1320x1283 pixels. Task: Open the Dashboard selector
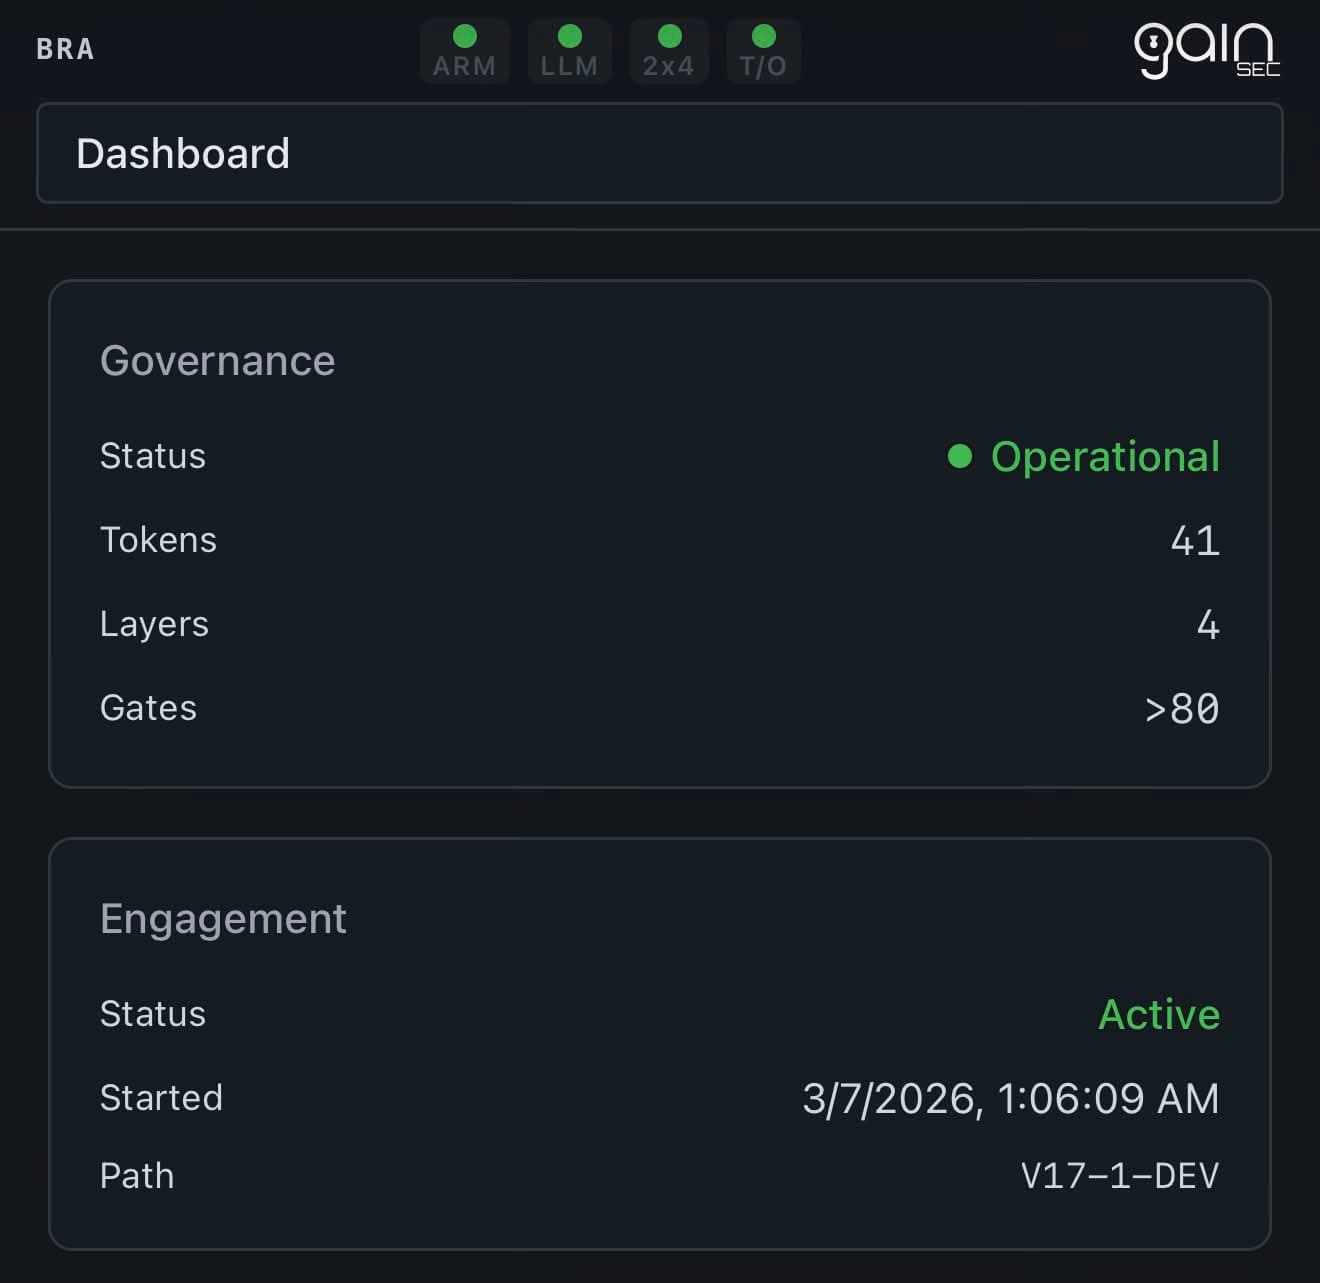(x=660, y=154)
